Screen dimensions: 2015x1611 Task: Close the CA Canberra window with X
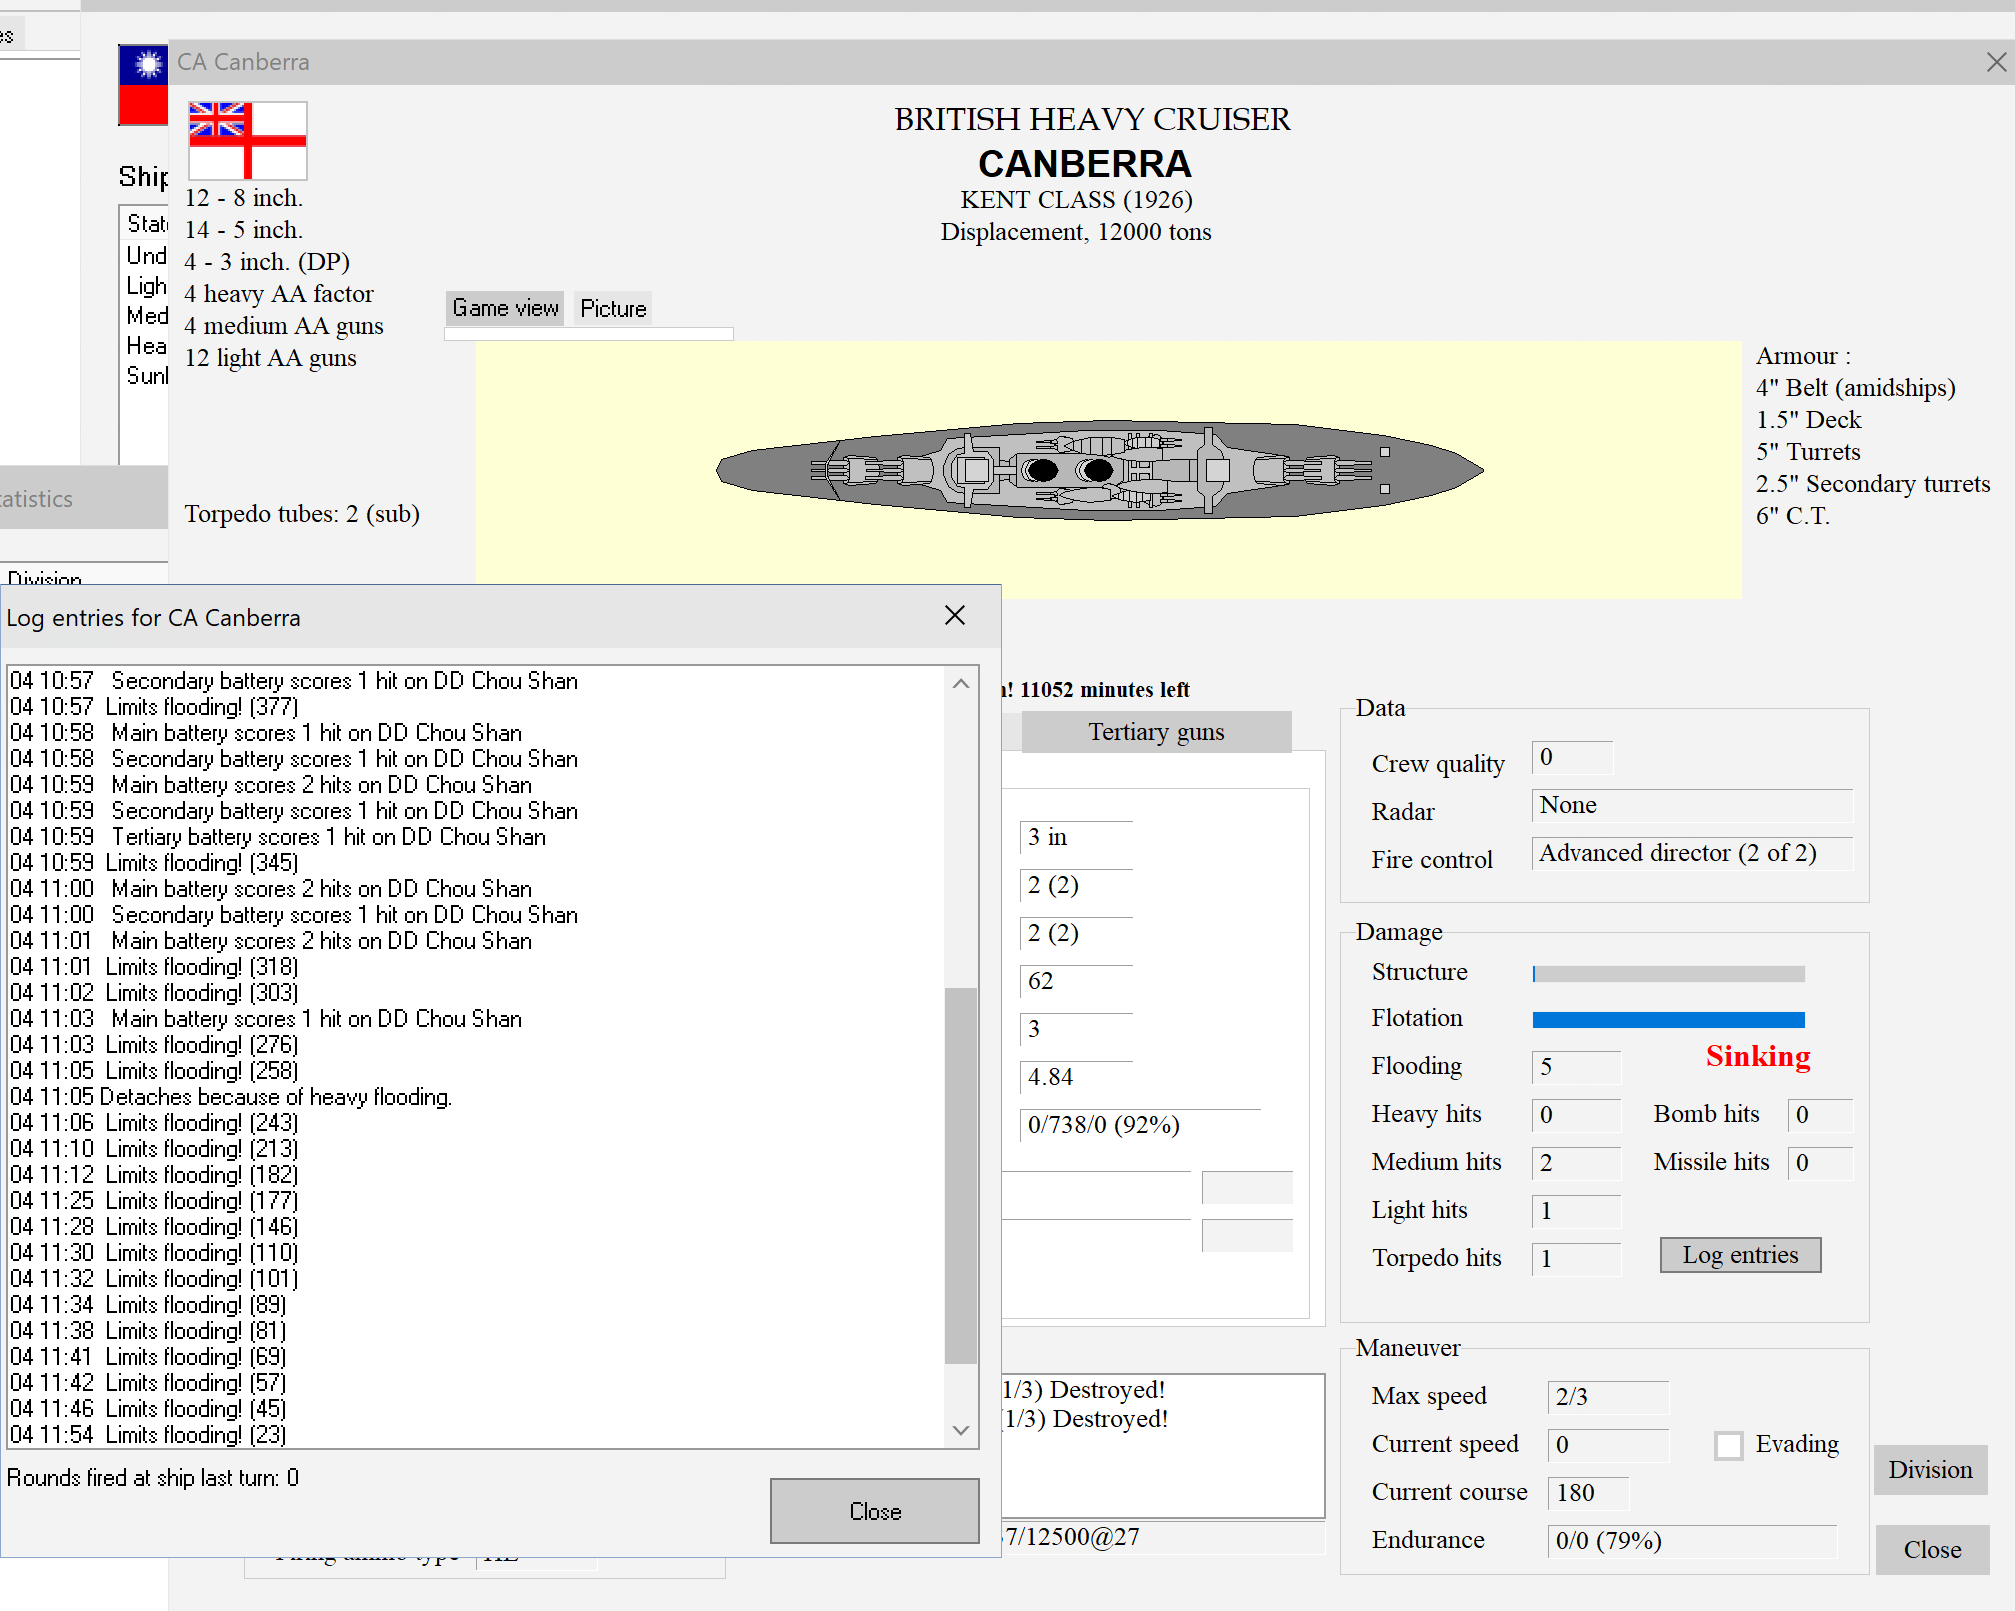1996,62
